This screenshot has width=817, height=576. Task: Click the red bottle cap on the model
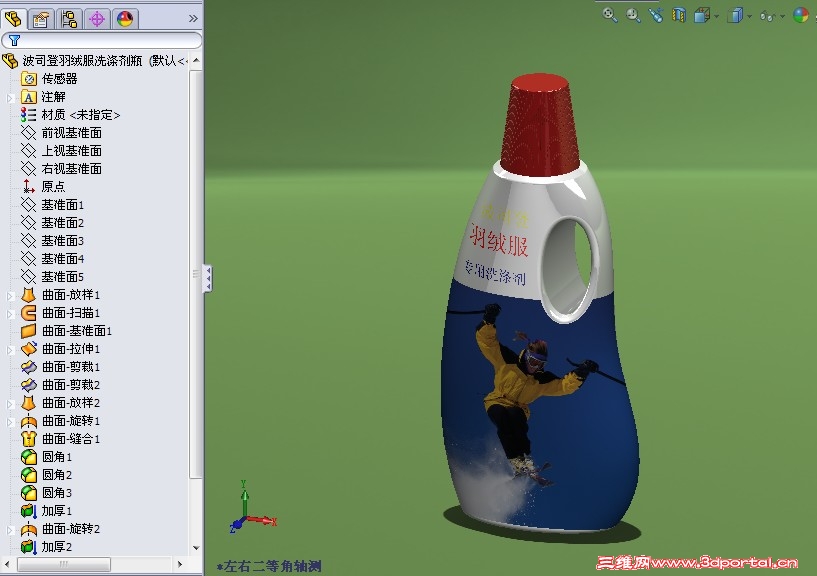point(540,125)
